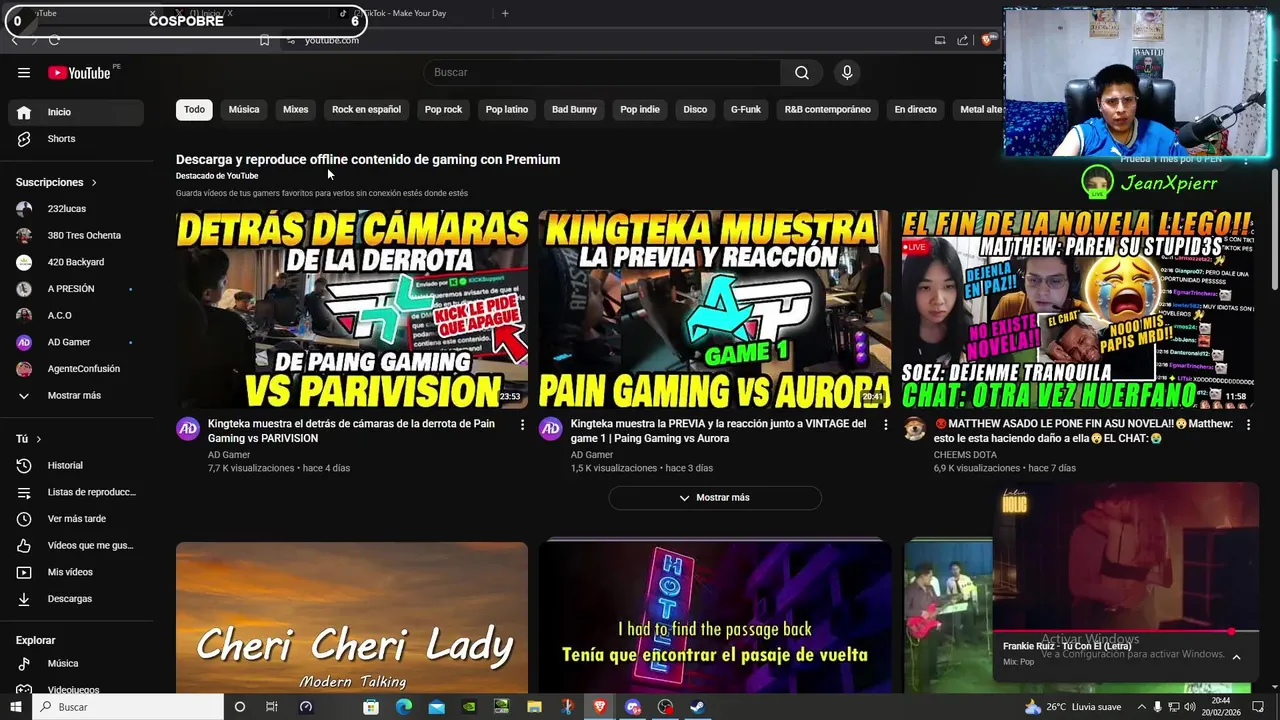Open options for Paing Gaming vs Aurora video

pos(885,425)
